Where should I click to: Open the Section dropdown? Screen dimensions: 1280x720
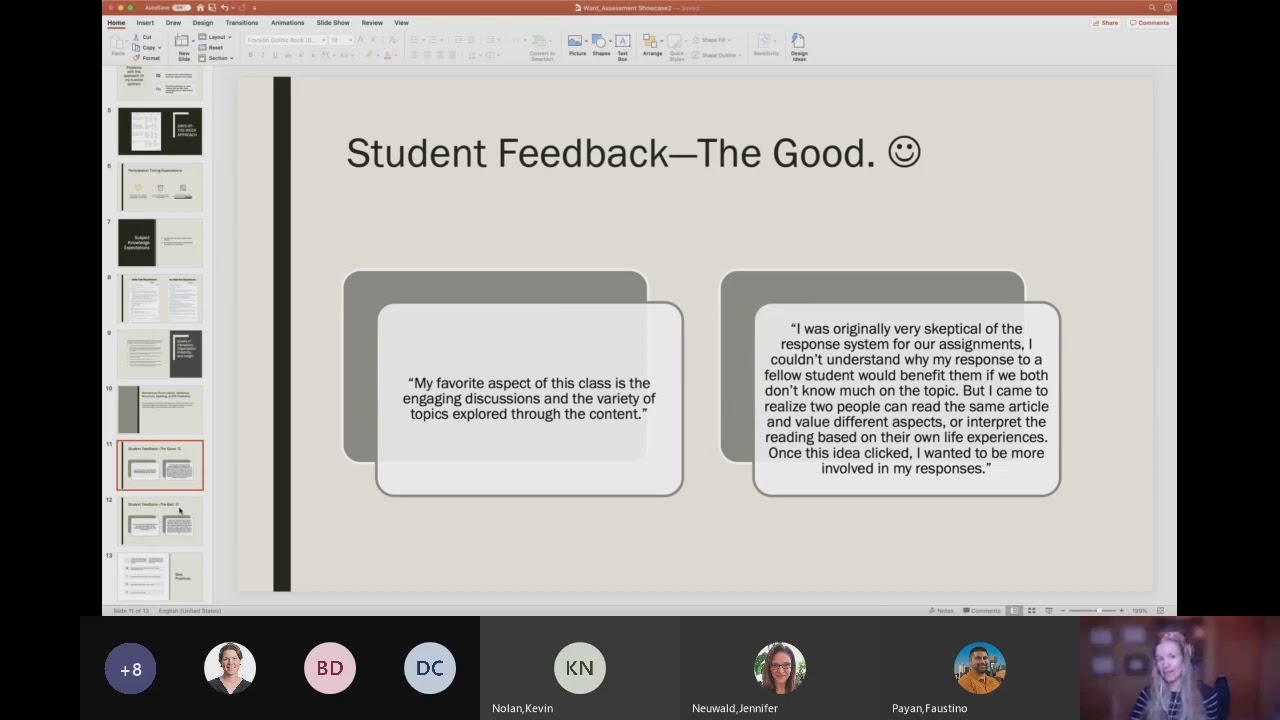(216, 58)
